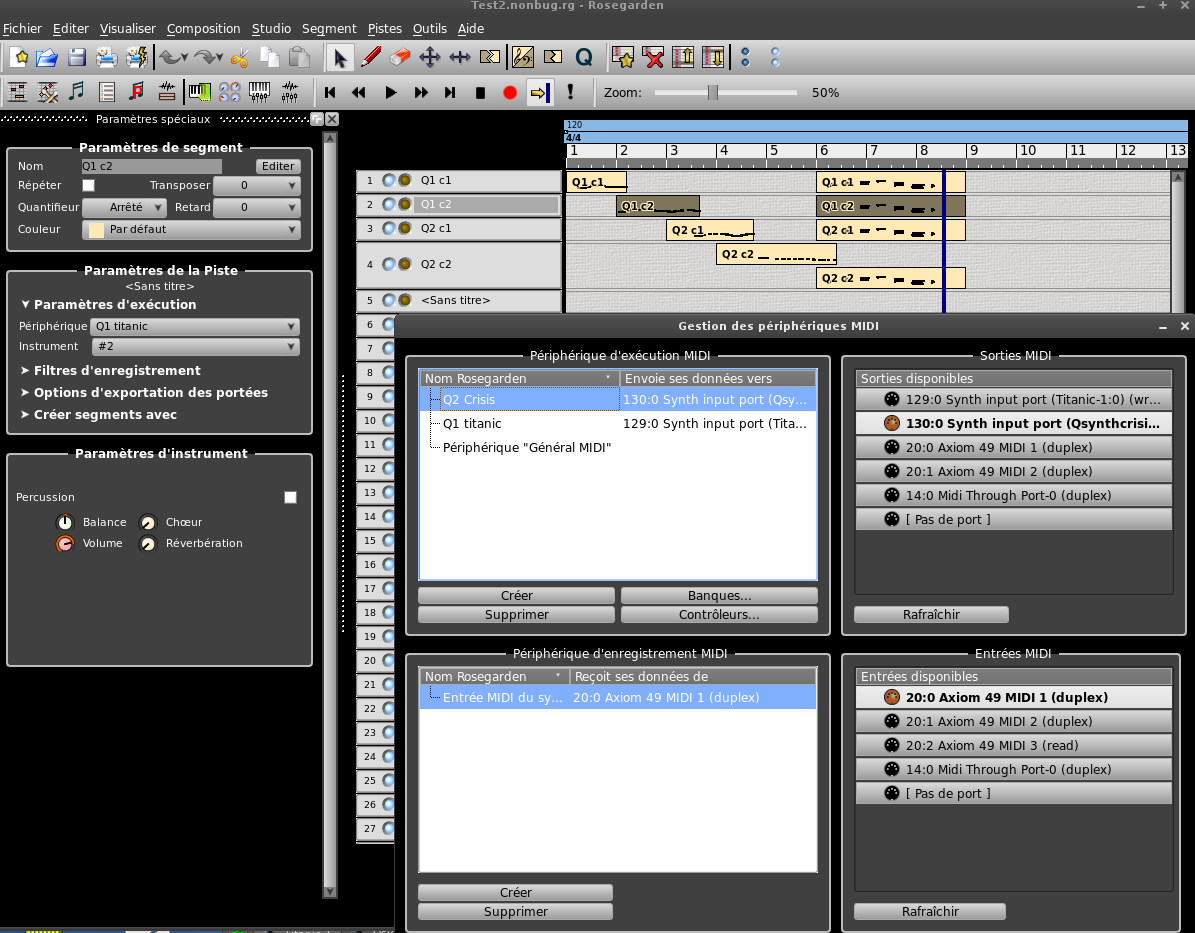The height and width of the screenshot is (933, 1195).
Task: Select the arrow Select tool
Action: point(340,58)
